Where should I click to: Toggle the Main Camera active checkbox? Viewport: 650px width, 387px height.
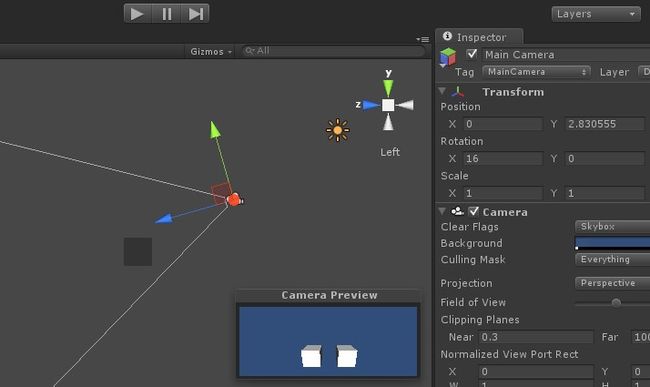(x=471, y=54)
